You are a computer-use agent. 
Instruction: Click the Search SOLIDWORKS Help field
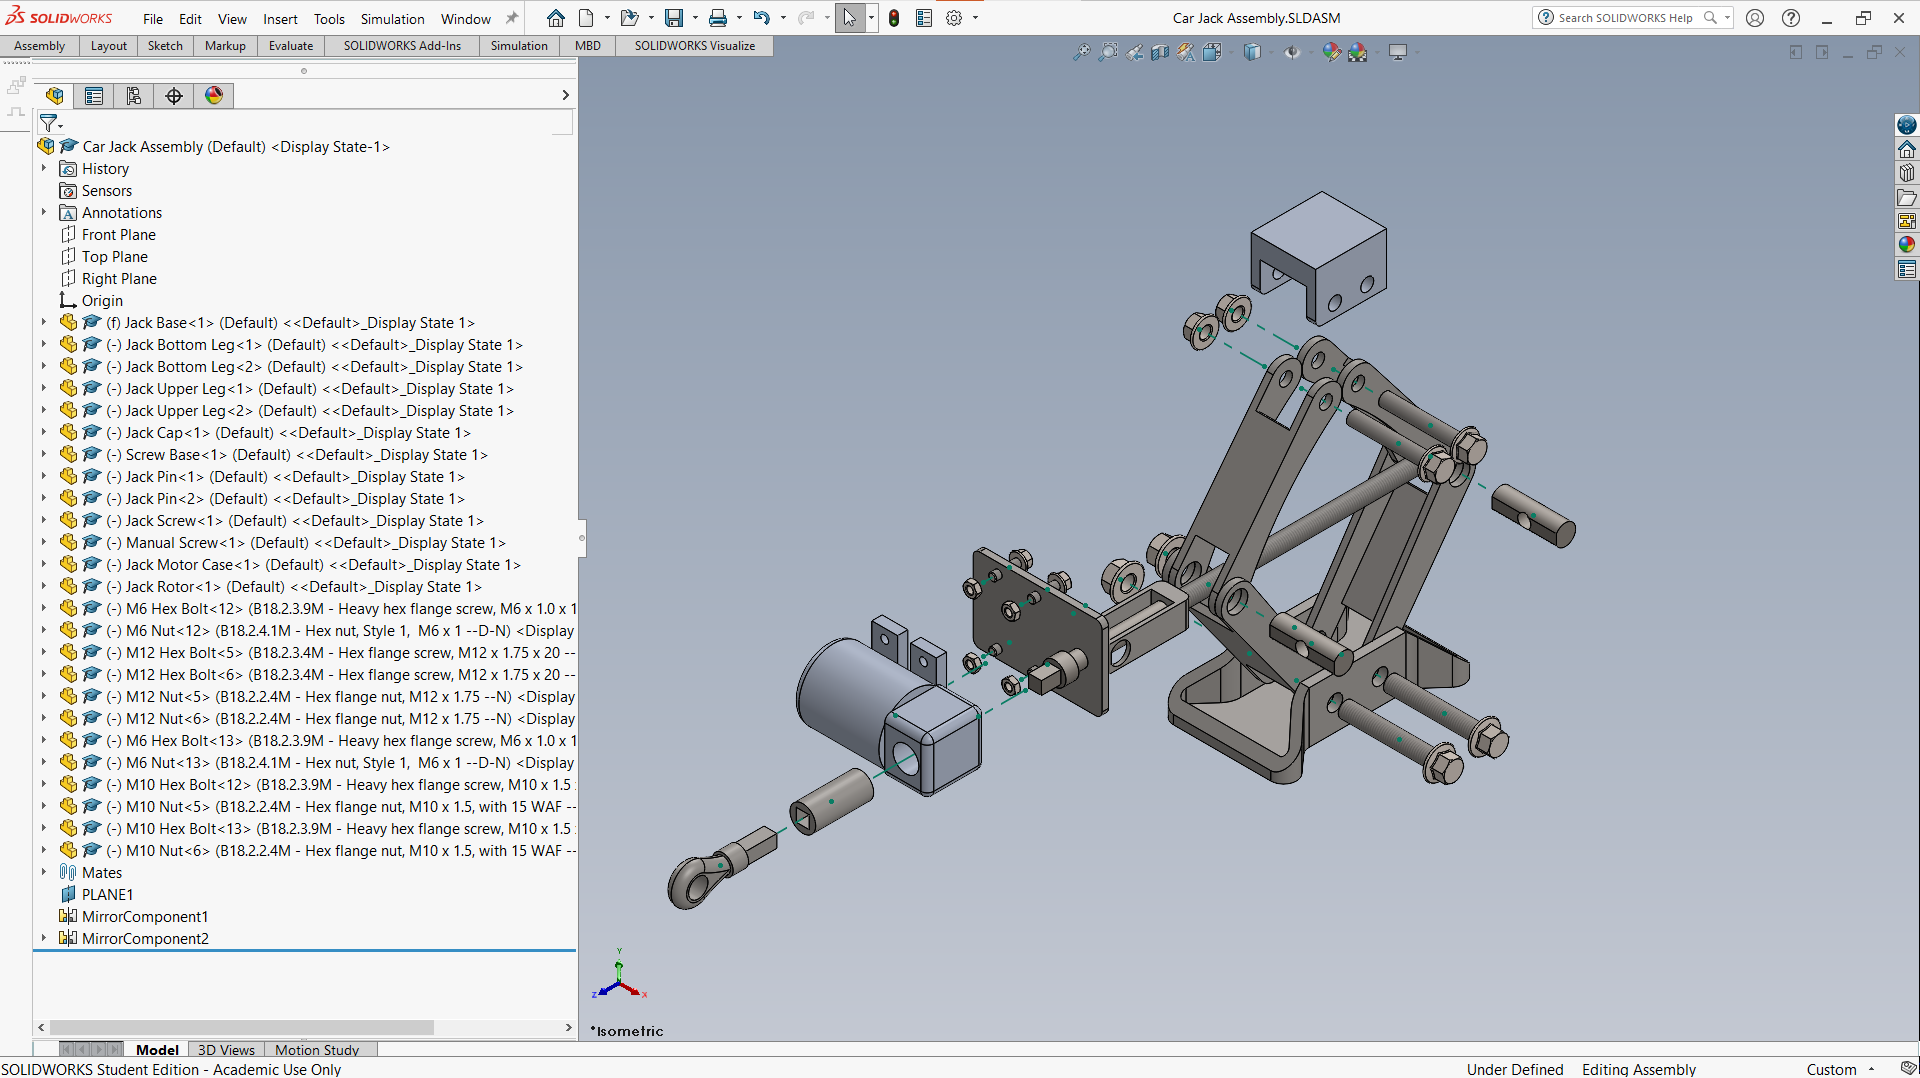point(1625,18)
